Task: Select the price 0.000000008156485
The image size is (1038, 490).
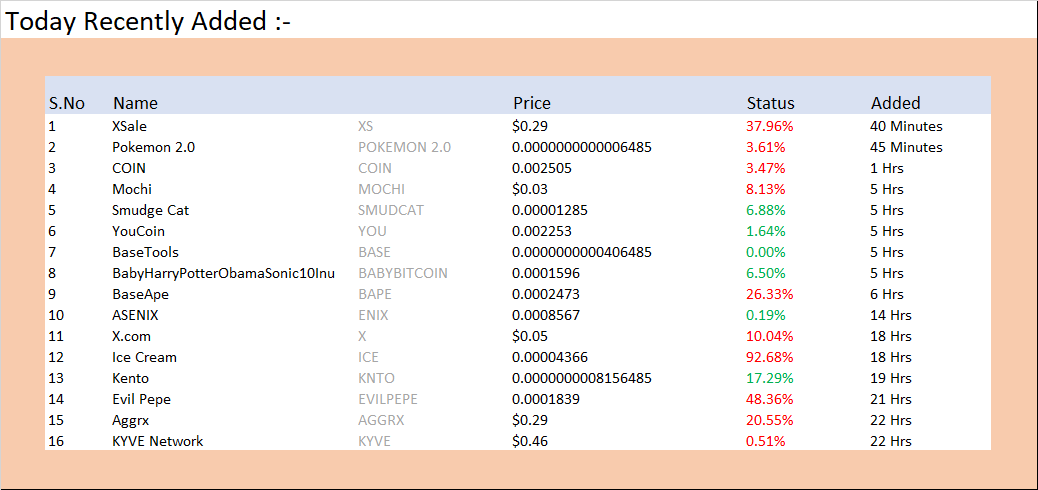Action: (x=582, y=379)
